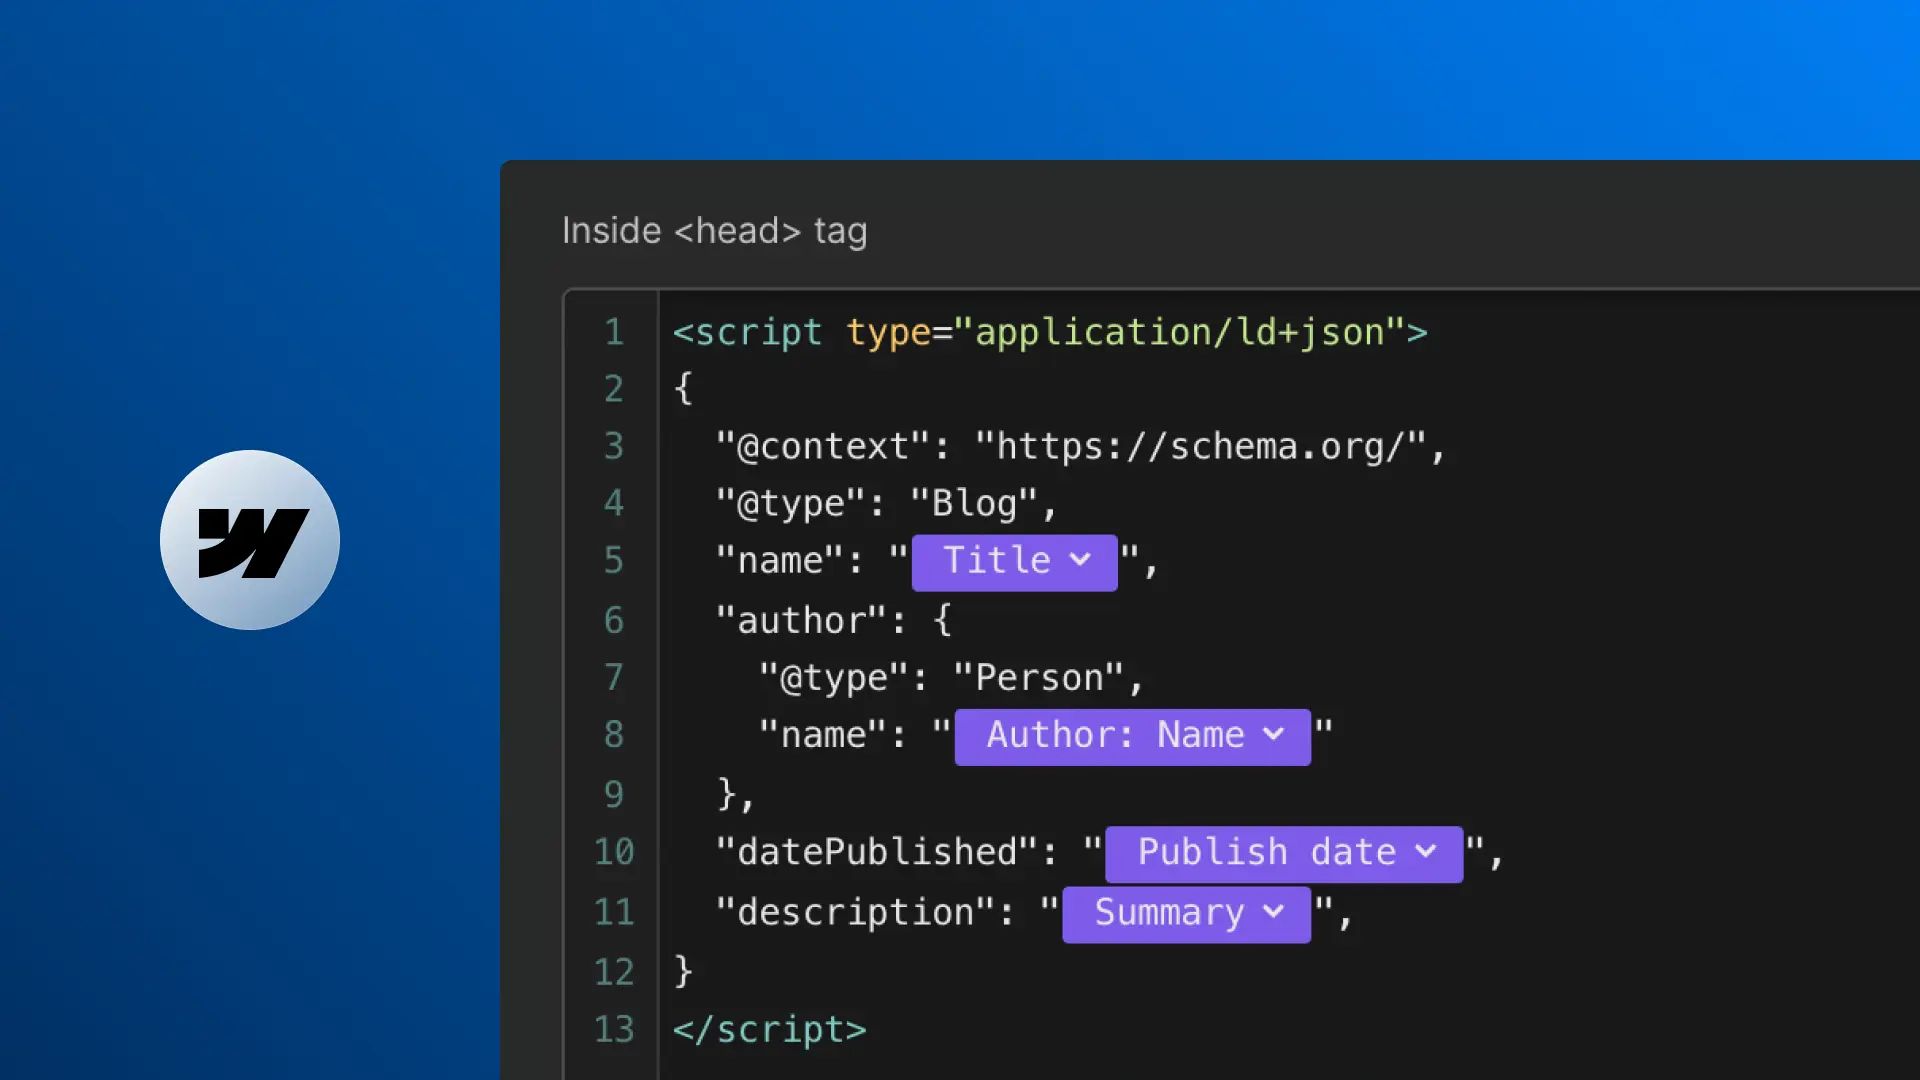
Task: Open the Publish date field dropdown
Action: 1284,854
